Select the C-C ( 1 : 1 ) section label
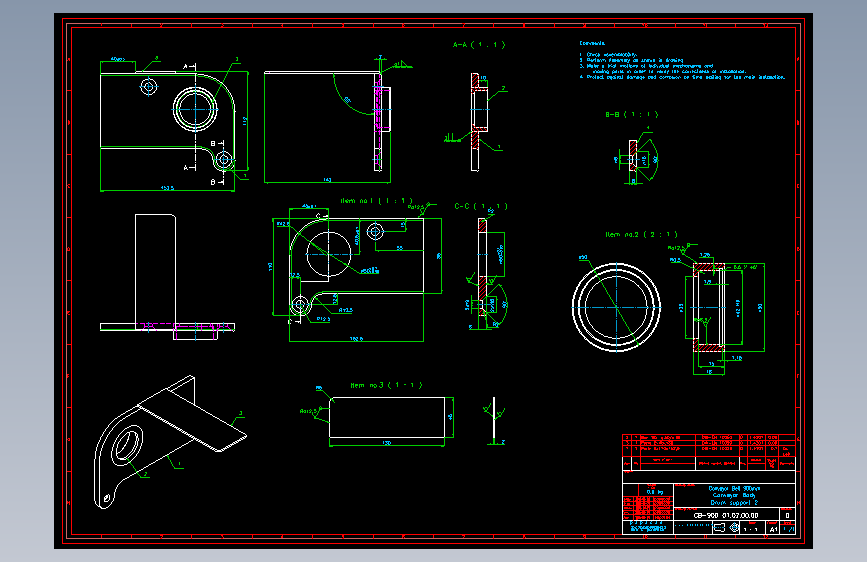Viewport: 867px width, 562px height. click(481, 206)
